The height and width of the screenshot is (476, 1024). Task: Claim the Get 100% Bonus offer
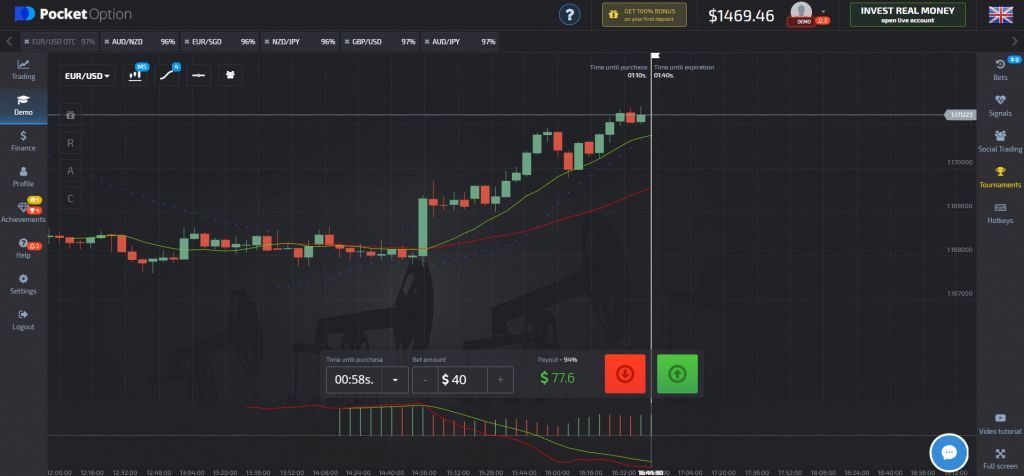click(x=644, y=14)
